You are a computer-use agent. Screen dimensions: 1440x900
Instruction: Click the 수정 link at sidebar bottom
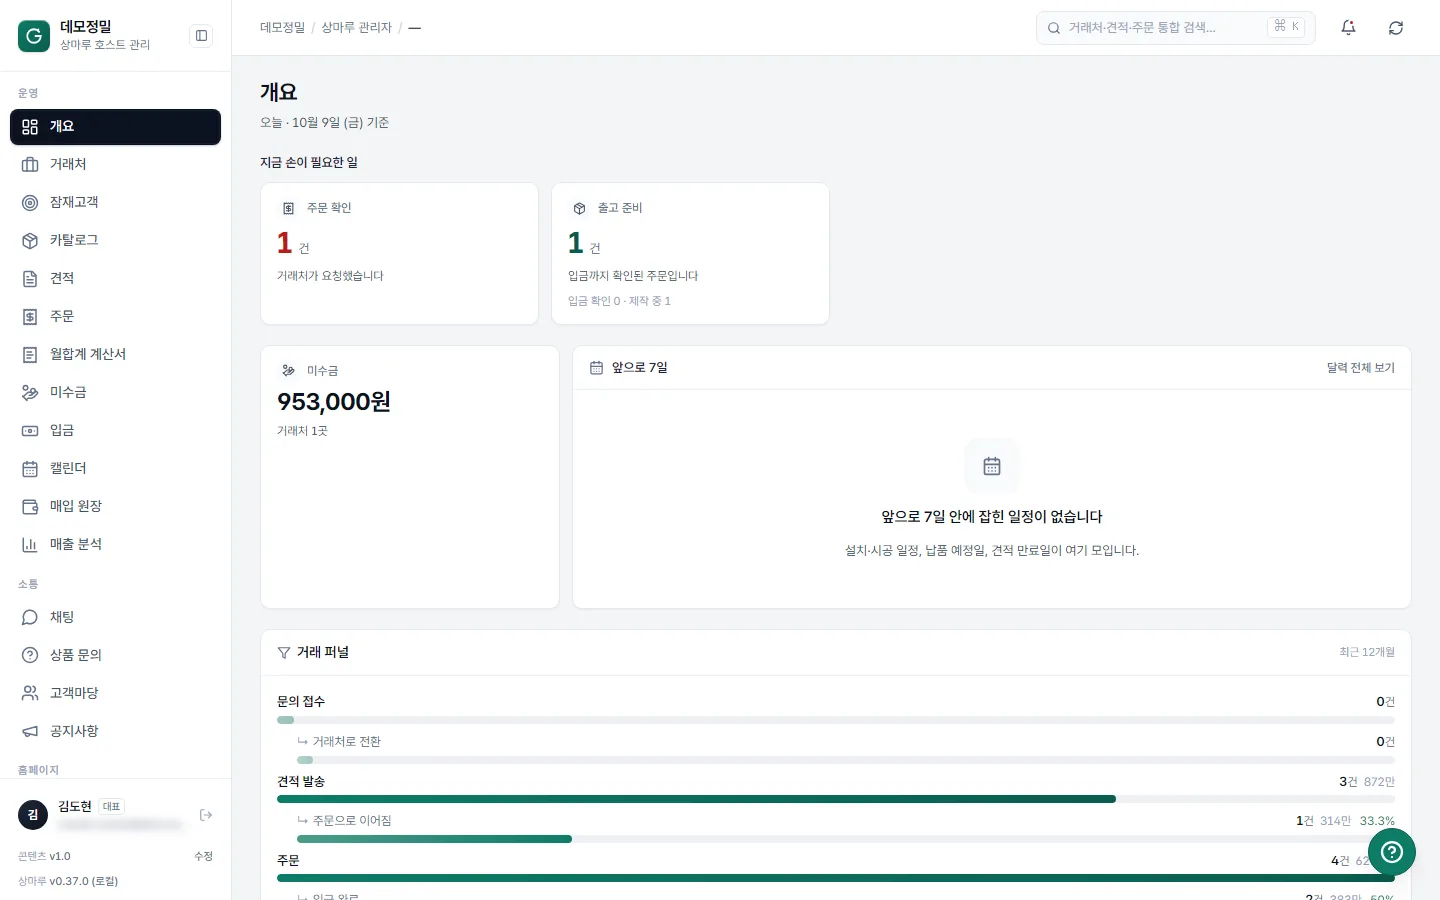click(203, 856)
